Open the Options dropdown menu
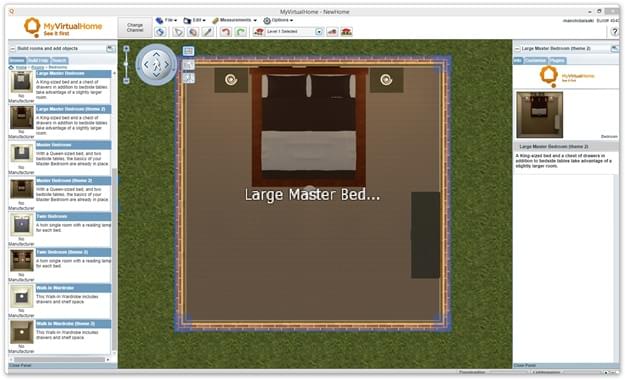 278,20
